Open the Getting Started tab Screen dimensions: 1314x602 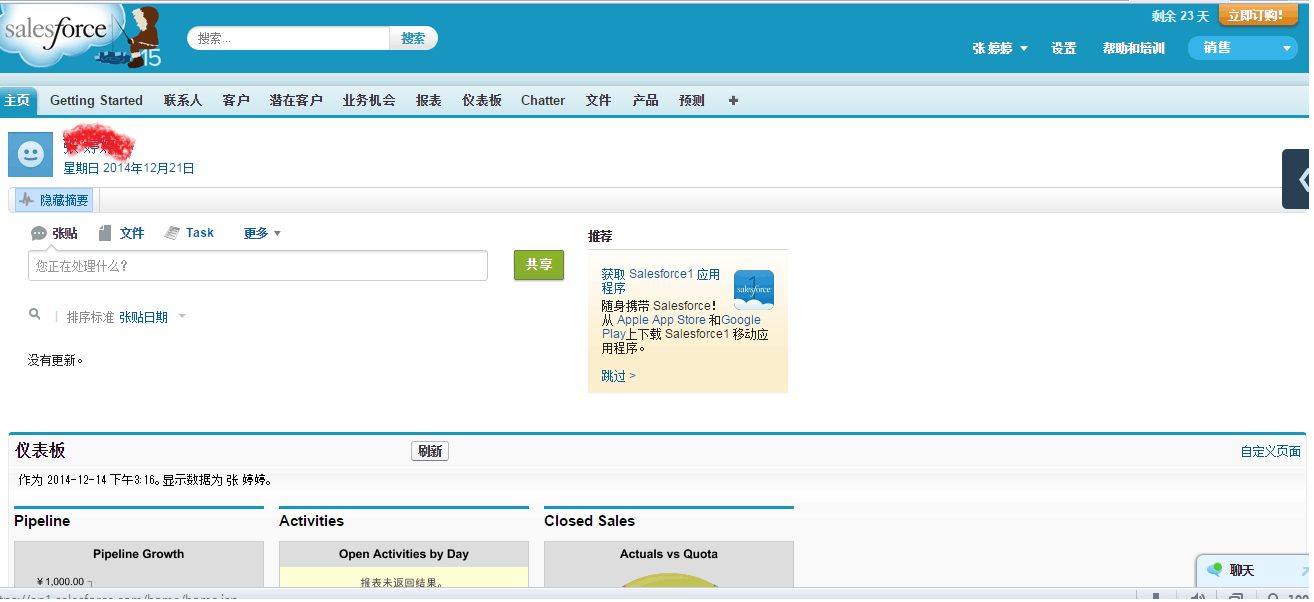pos(96,100)
